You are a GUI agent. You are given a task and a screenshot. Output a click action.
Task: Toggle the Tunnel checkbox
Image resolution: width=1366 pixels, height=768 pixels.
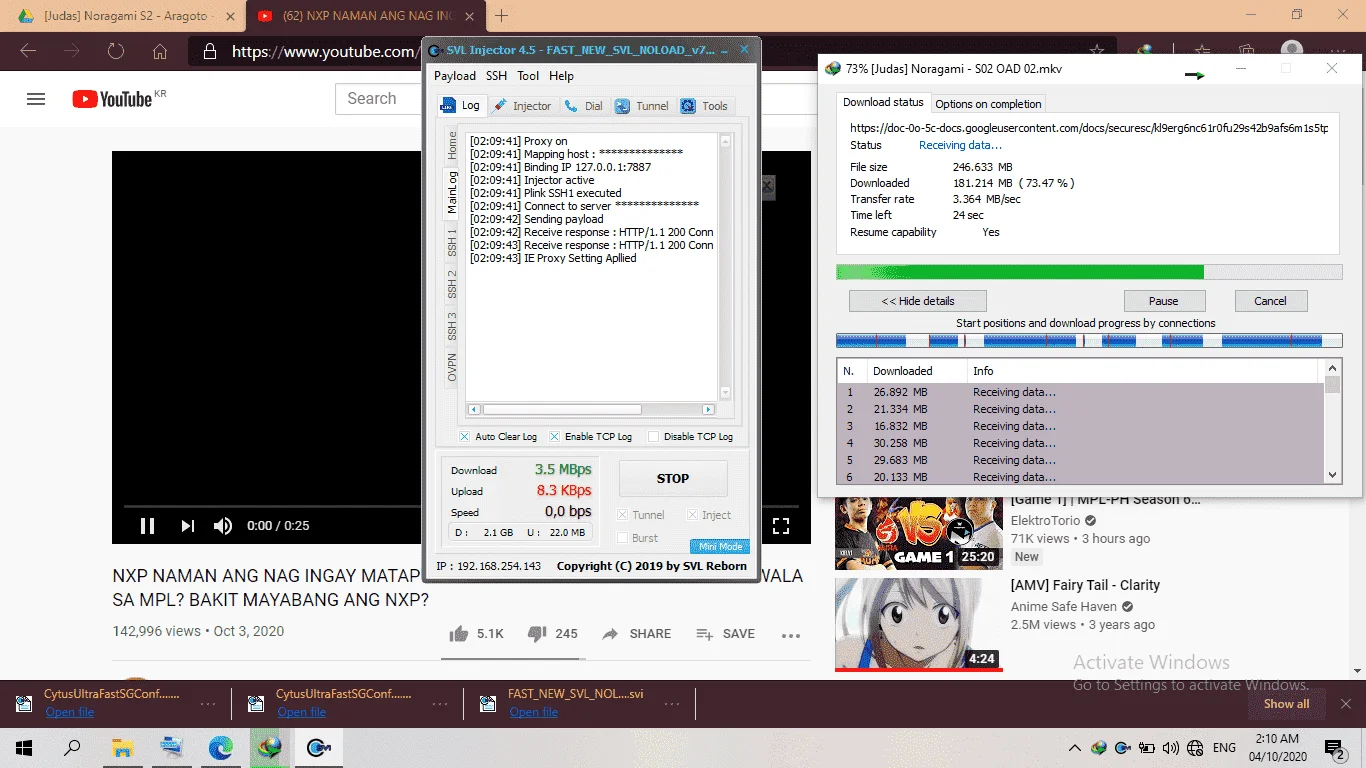623,515
